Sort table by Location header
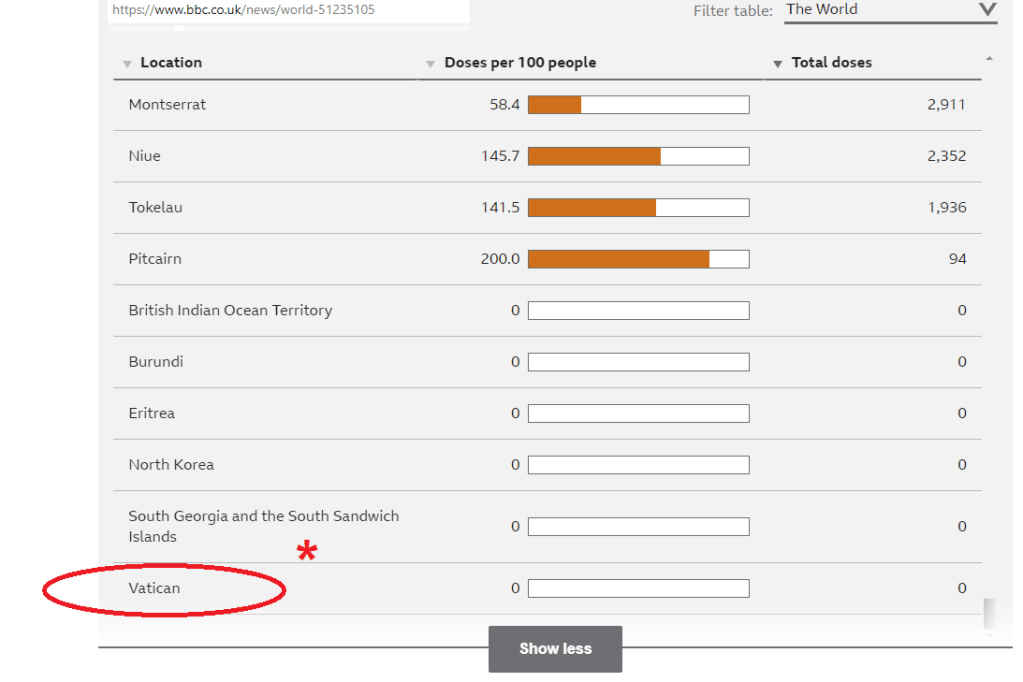The height and width of the screenshot is (682, 1023). 171,63
